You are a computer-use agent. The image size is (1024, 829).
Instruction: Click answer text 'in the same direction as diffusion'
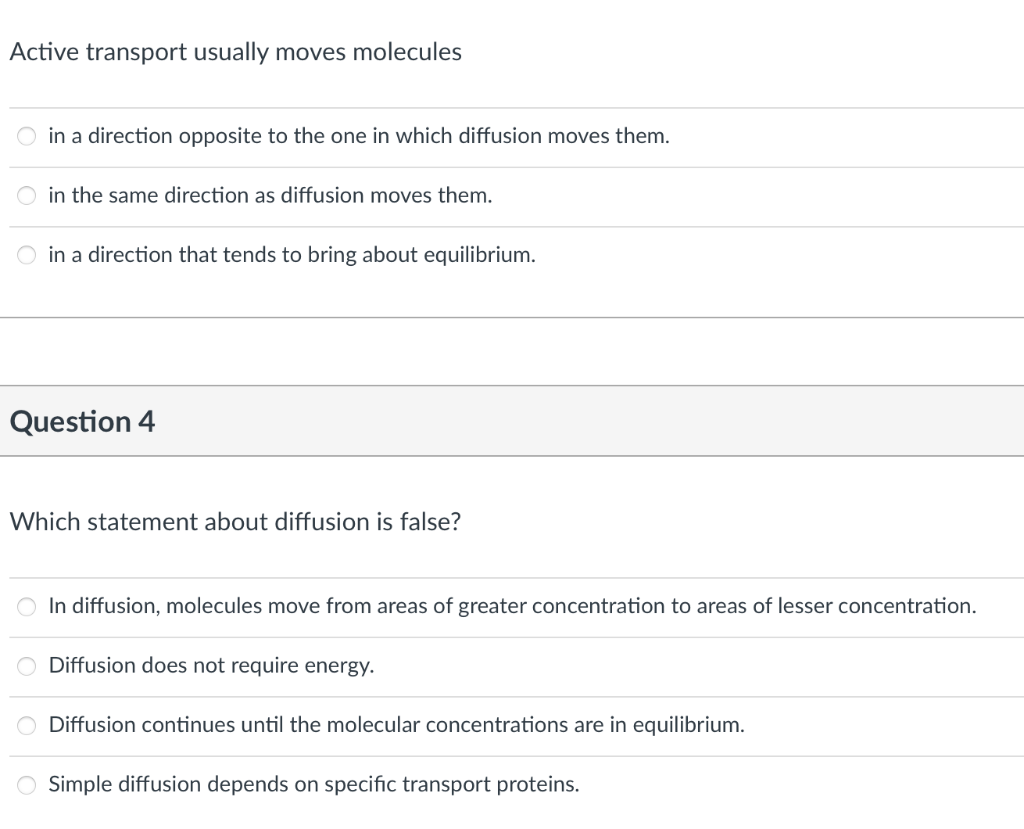(270, 196)
